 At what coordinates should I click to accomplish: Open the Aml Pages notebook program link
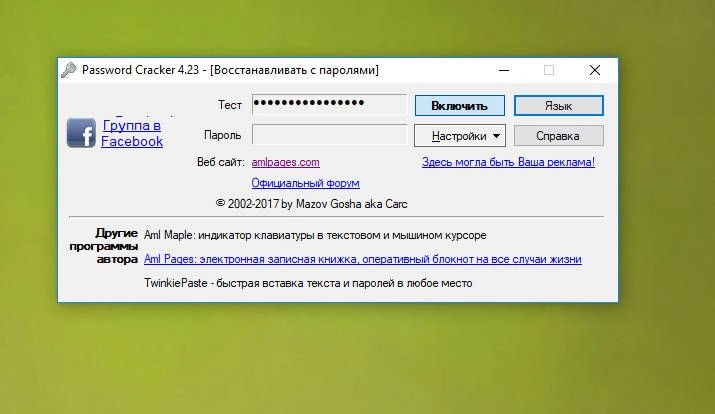(x=363, y=259)
